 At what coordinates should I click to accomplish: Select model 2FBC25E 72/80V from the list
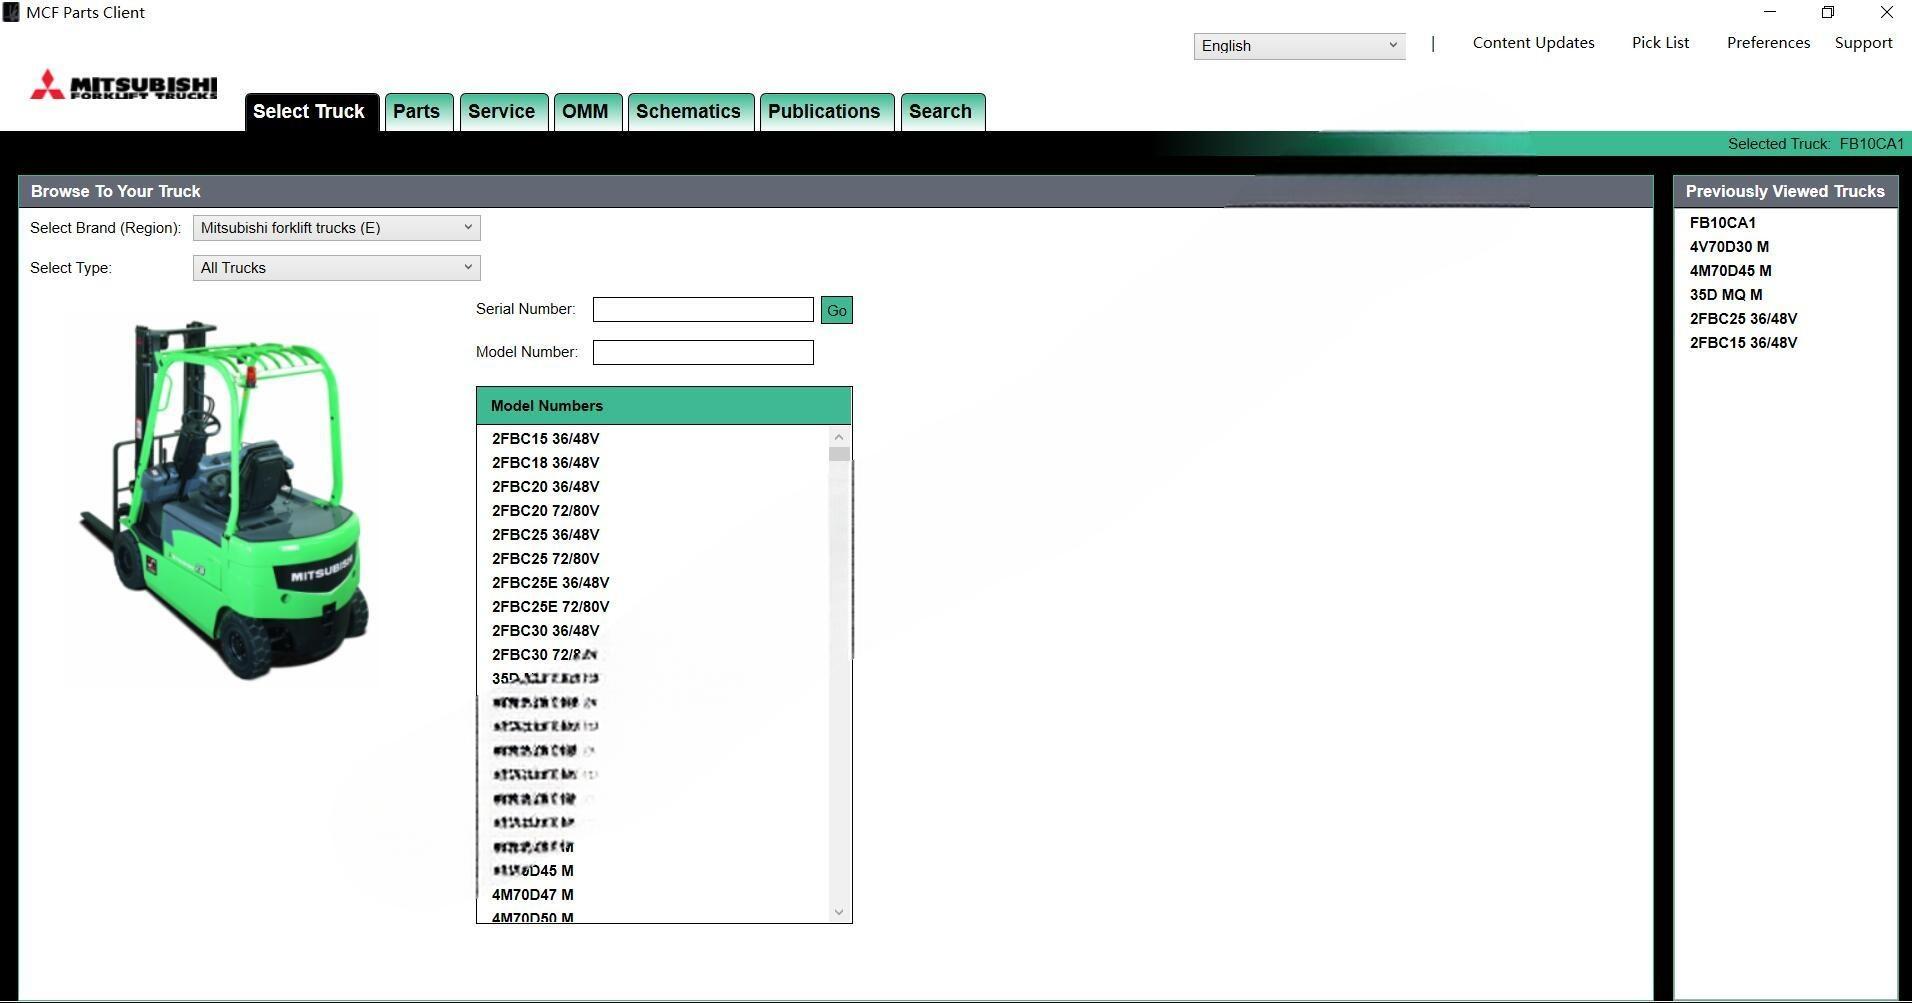[550, 607]
